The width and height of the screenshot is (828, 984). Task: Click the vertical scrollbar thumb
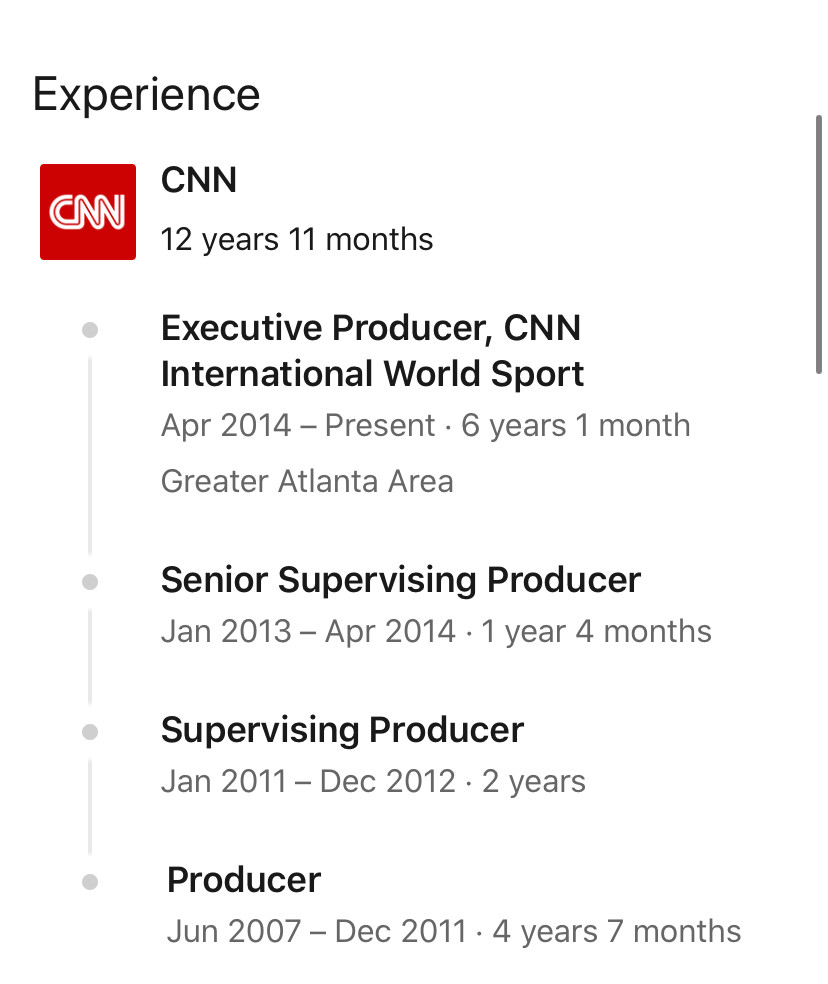click(x=819, y=245)
